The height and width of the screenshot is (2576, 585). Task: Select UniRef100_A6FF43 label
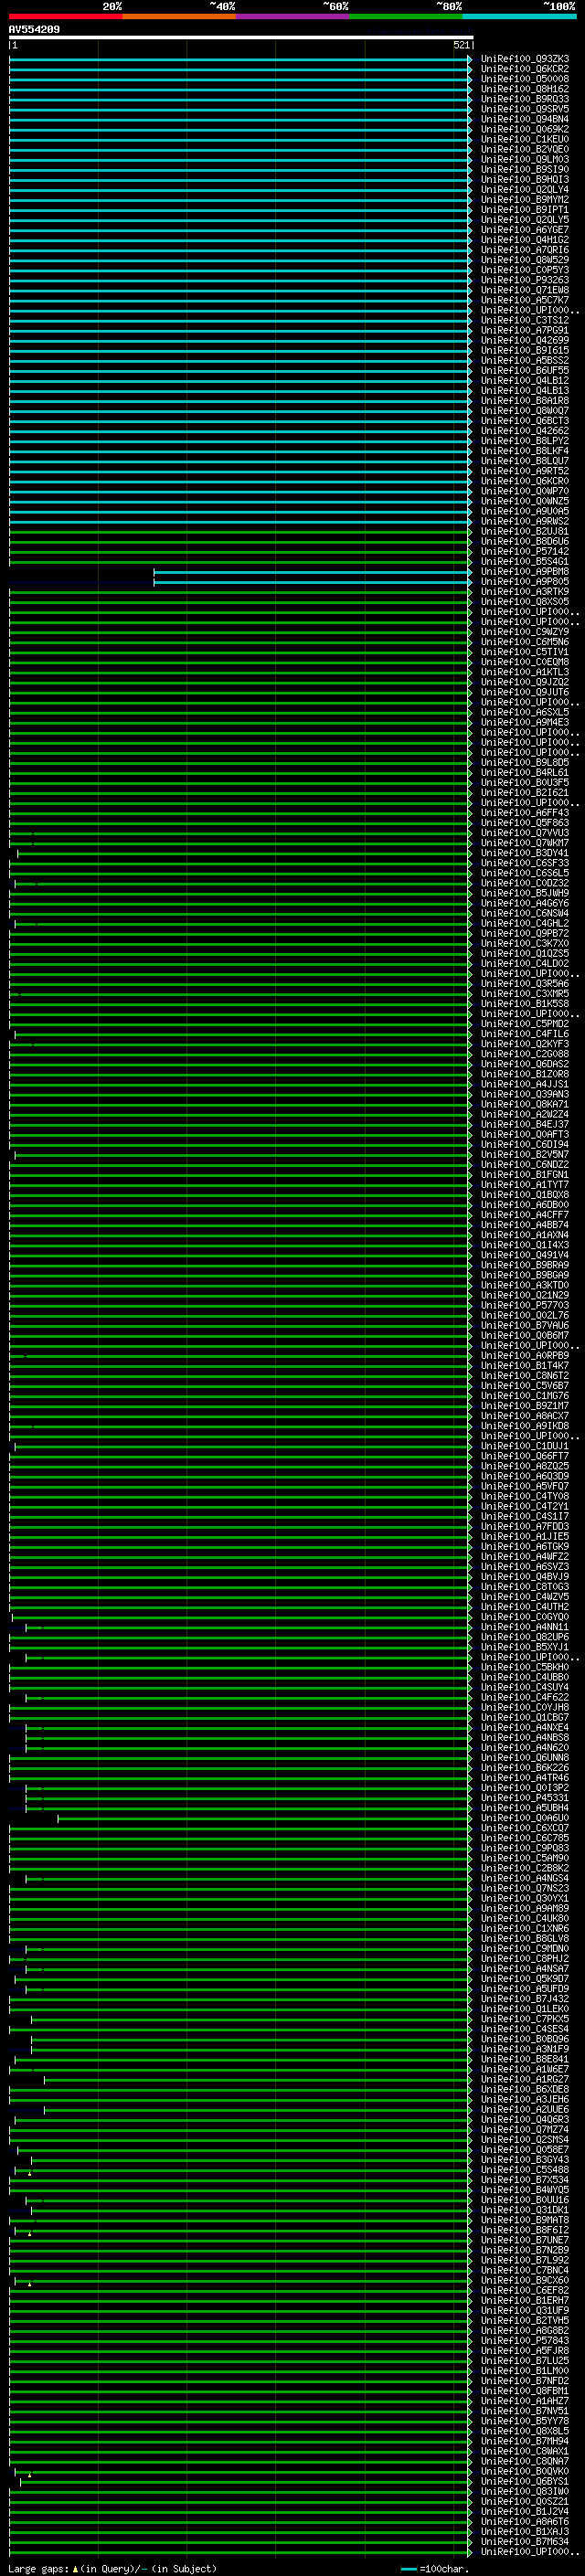coord(525,813)
